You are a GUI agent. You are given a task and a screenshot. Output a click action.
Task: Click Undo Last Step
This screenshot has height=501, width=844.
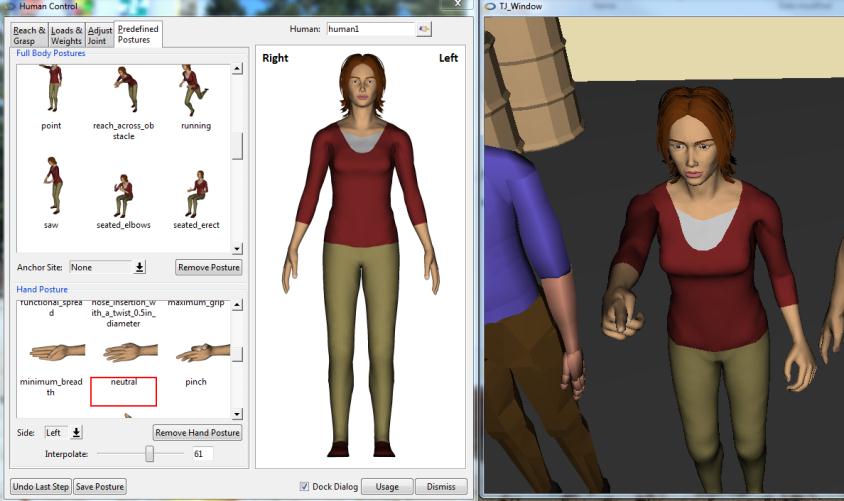click(x=41, y=487)
